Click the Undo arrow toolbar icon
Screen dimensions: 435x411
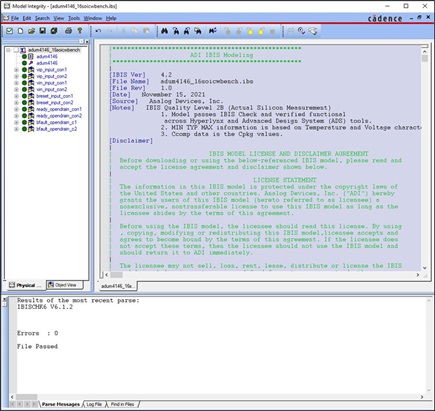coord(98,31)
